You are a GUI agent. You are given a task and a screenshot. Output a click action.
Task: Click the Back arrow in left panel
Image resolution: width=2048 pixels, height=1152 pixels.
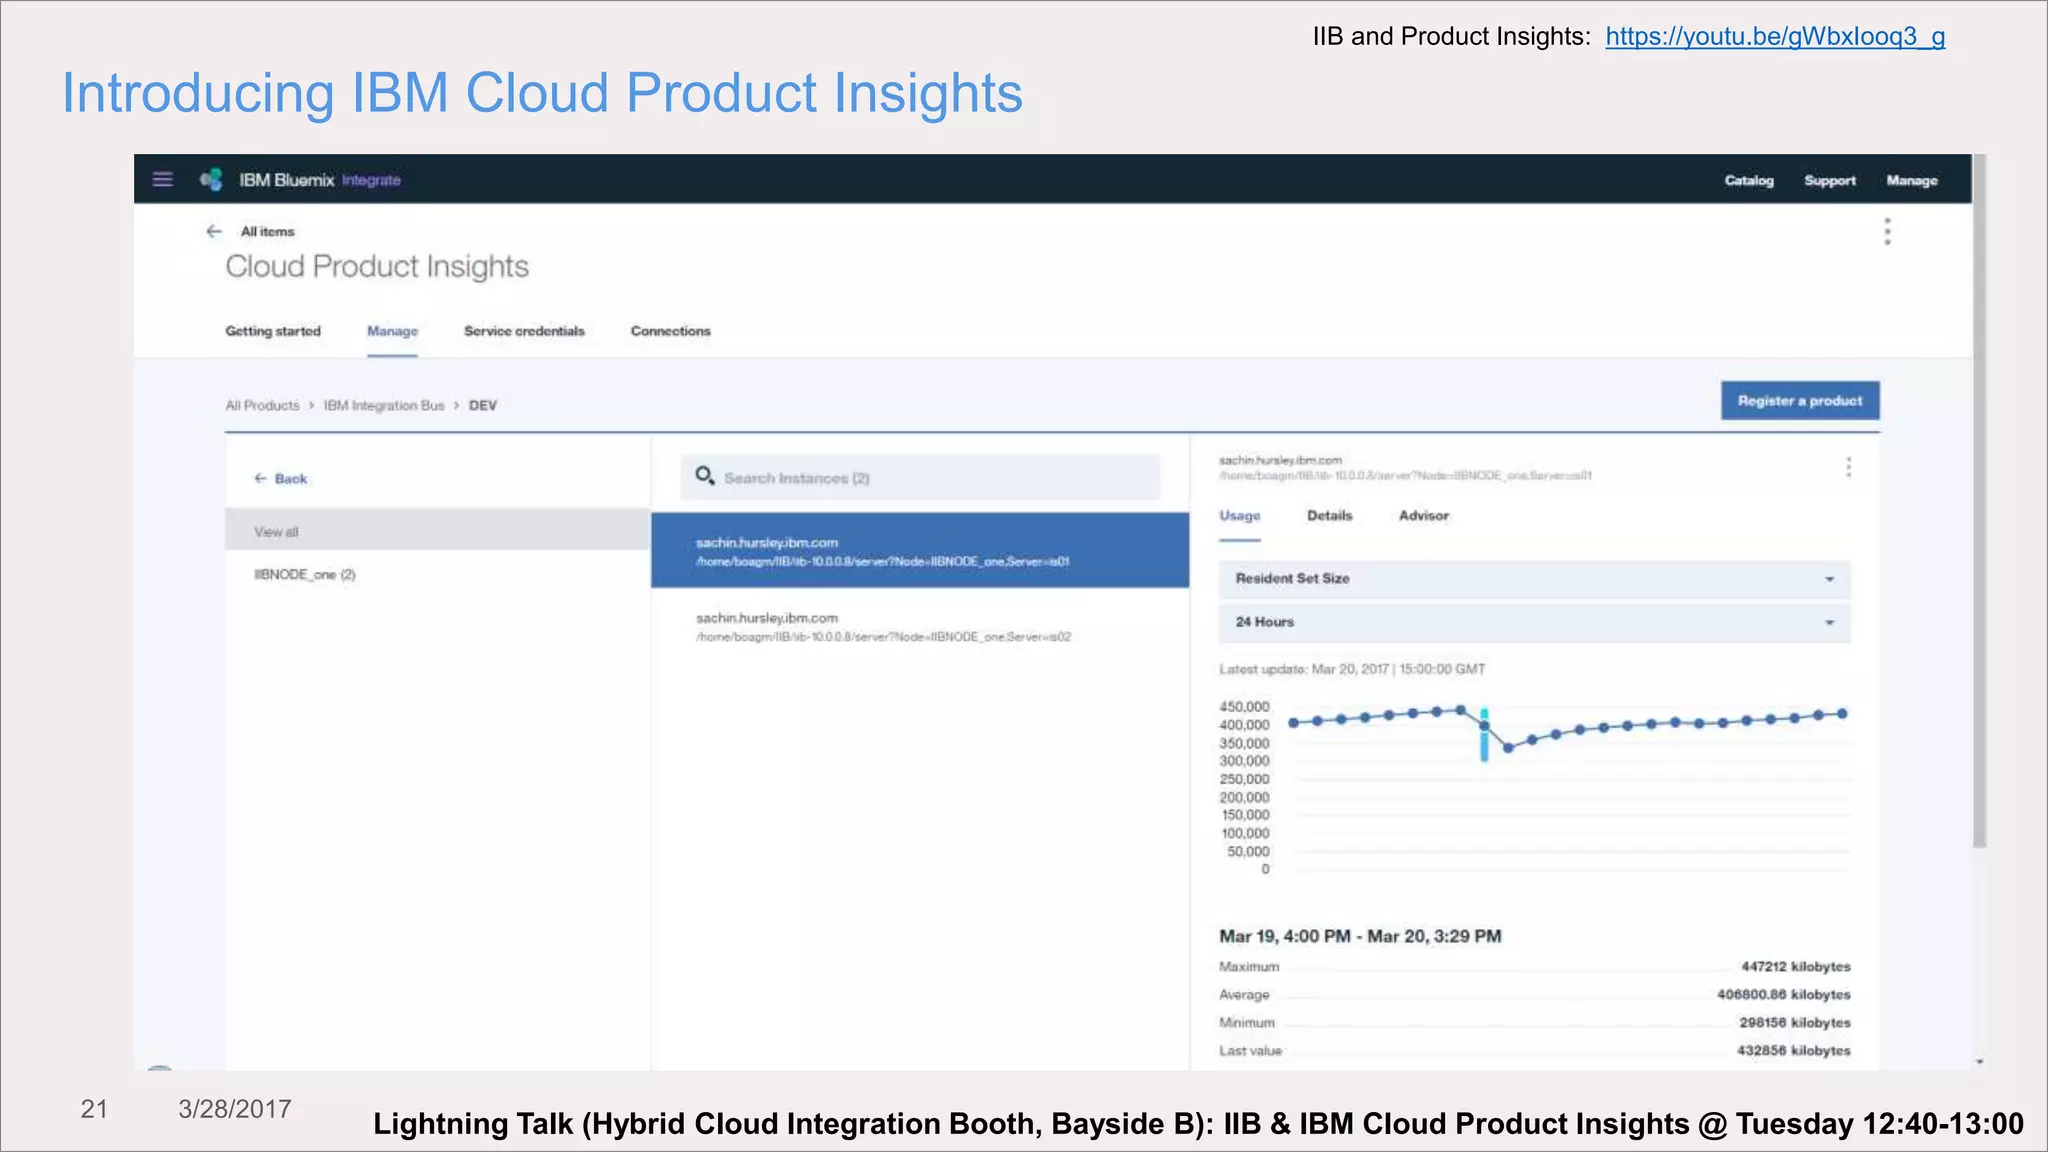[x=260, y=479]
